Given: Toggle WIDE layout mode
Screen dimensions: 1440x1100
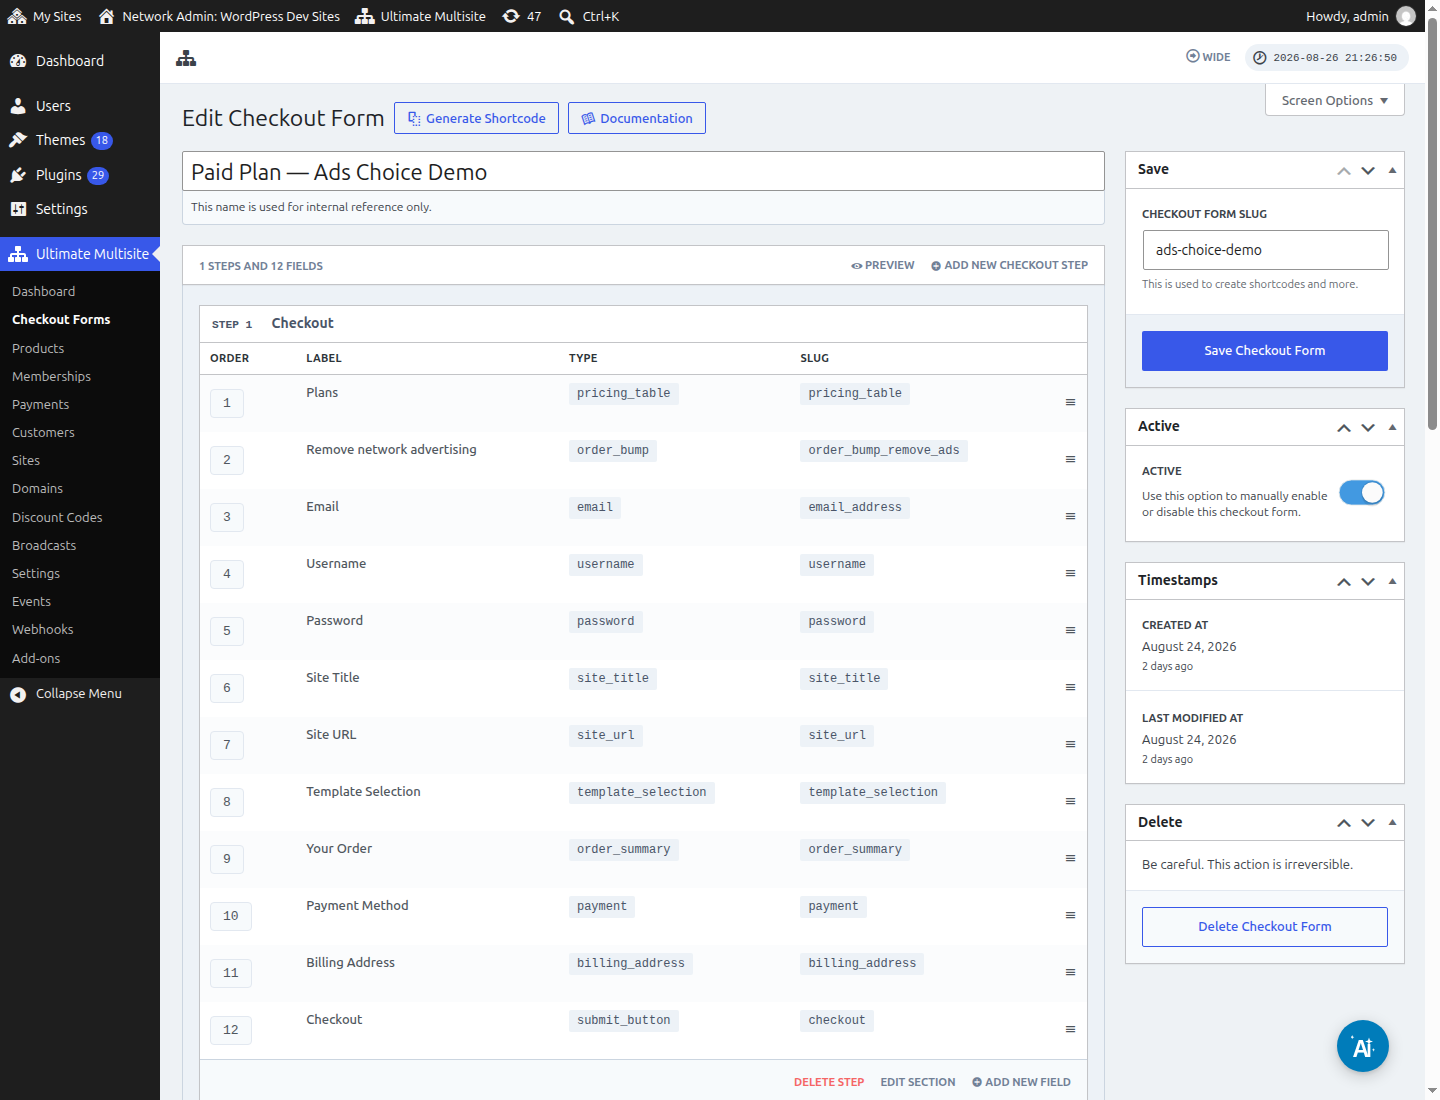Looking at the screenshot, I should pos(1208,57).
